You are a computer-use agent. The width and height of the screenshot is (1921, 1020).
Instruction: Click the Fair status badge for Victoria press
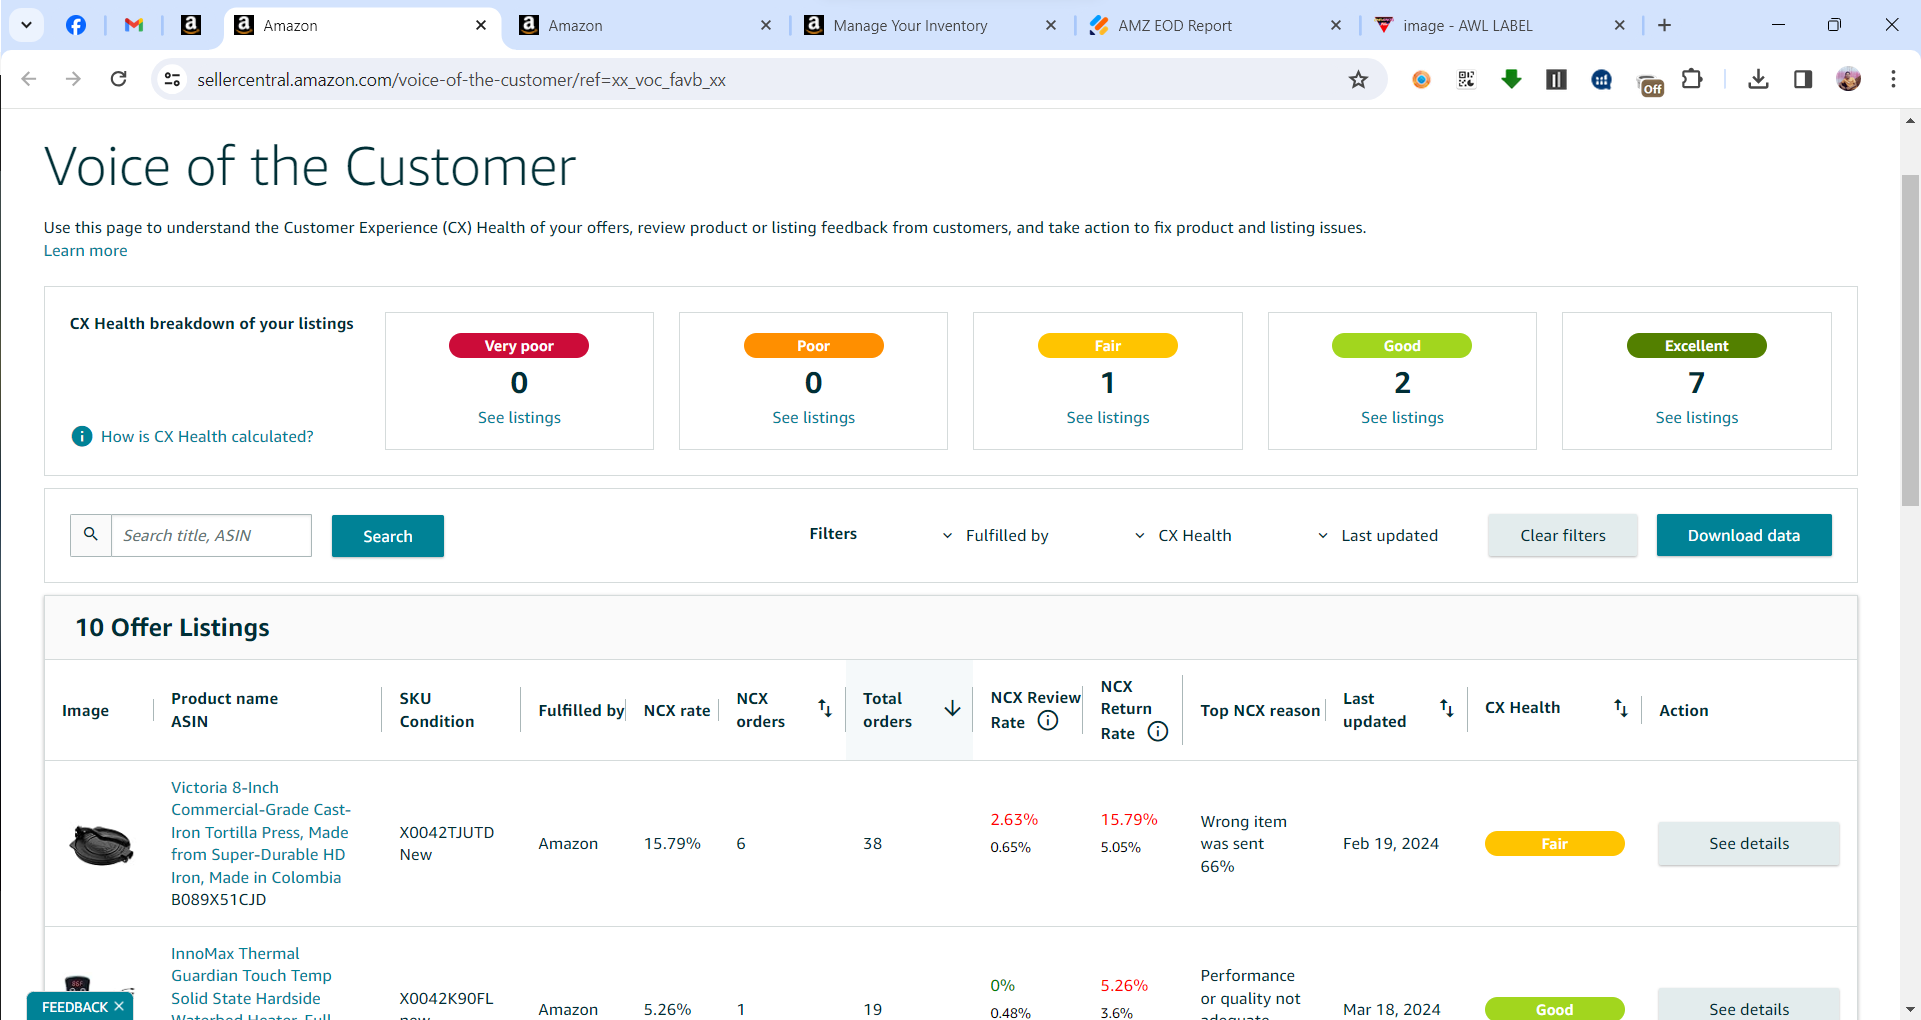pos(1554,844)
